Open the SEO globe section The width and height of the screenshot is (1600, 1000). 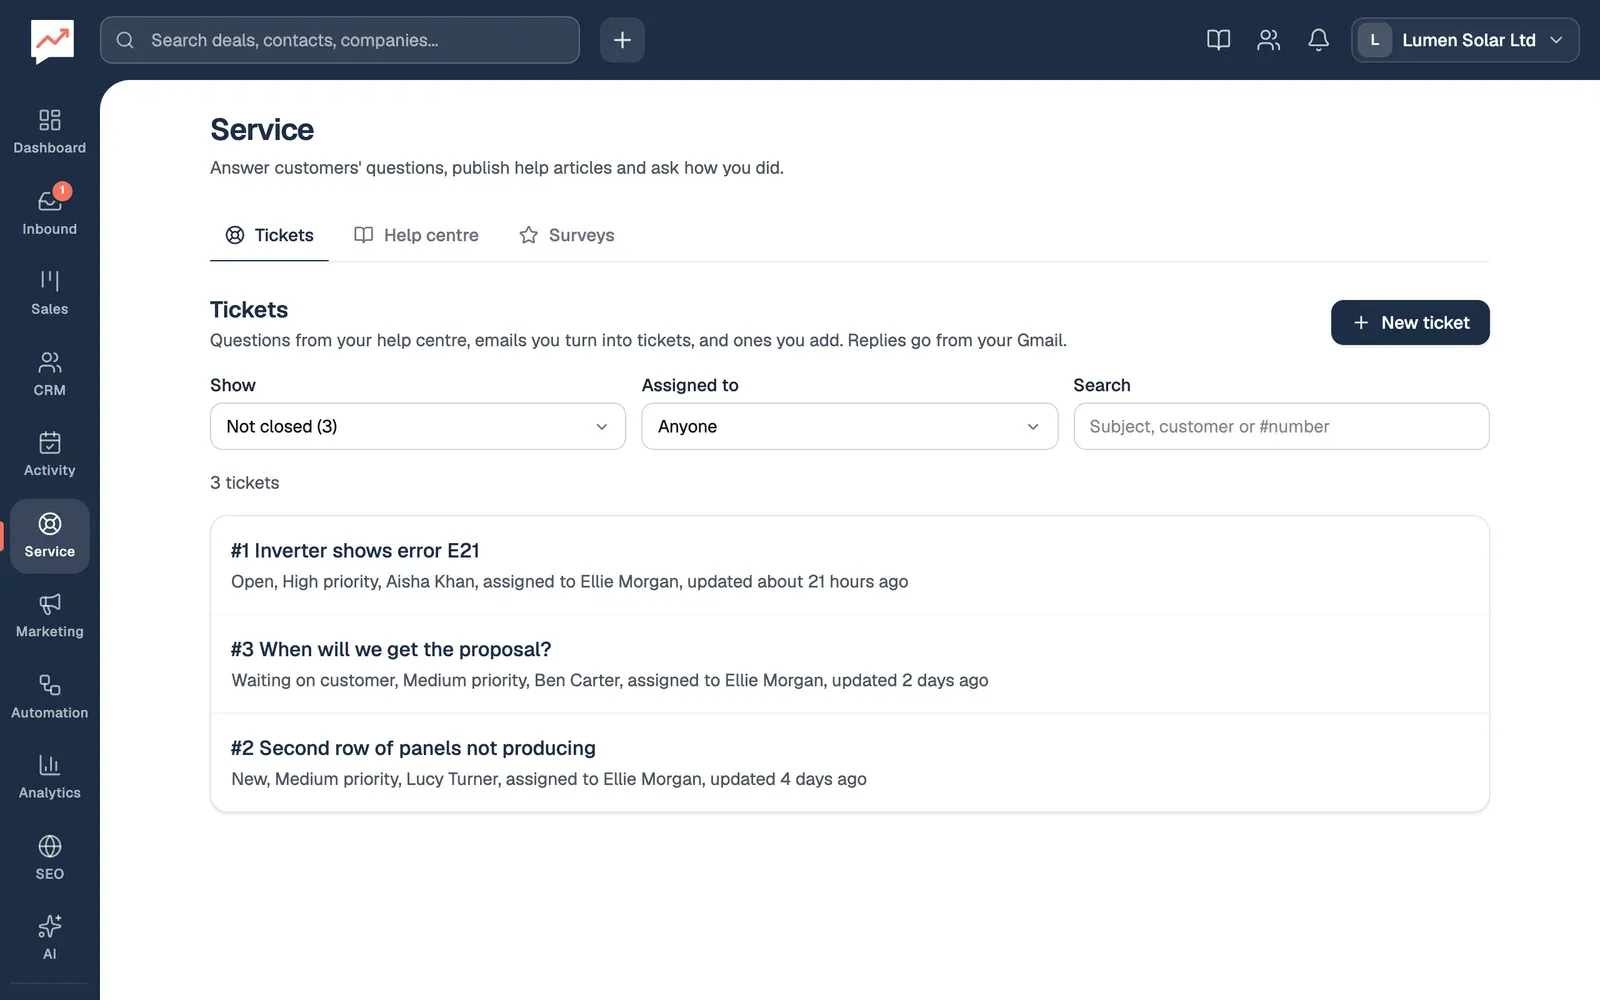[49, 858]
